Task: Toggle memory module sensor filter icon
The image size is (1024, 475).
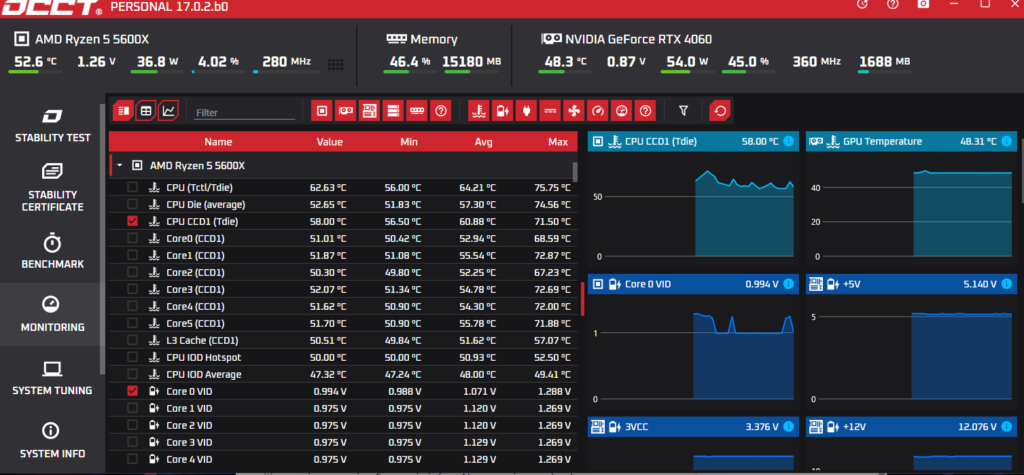Action: tap(417, 110)
